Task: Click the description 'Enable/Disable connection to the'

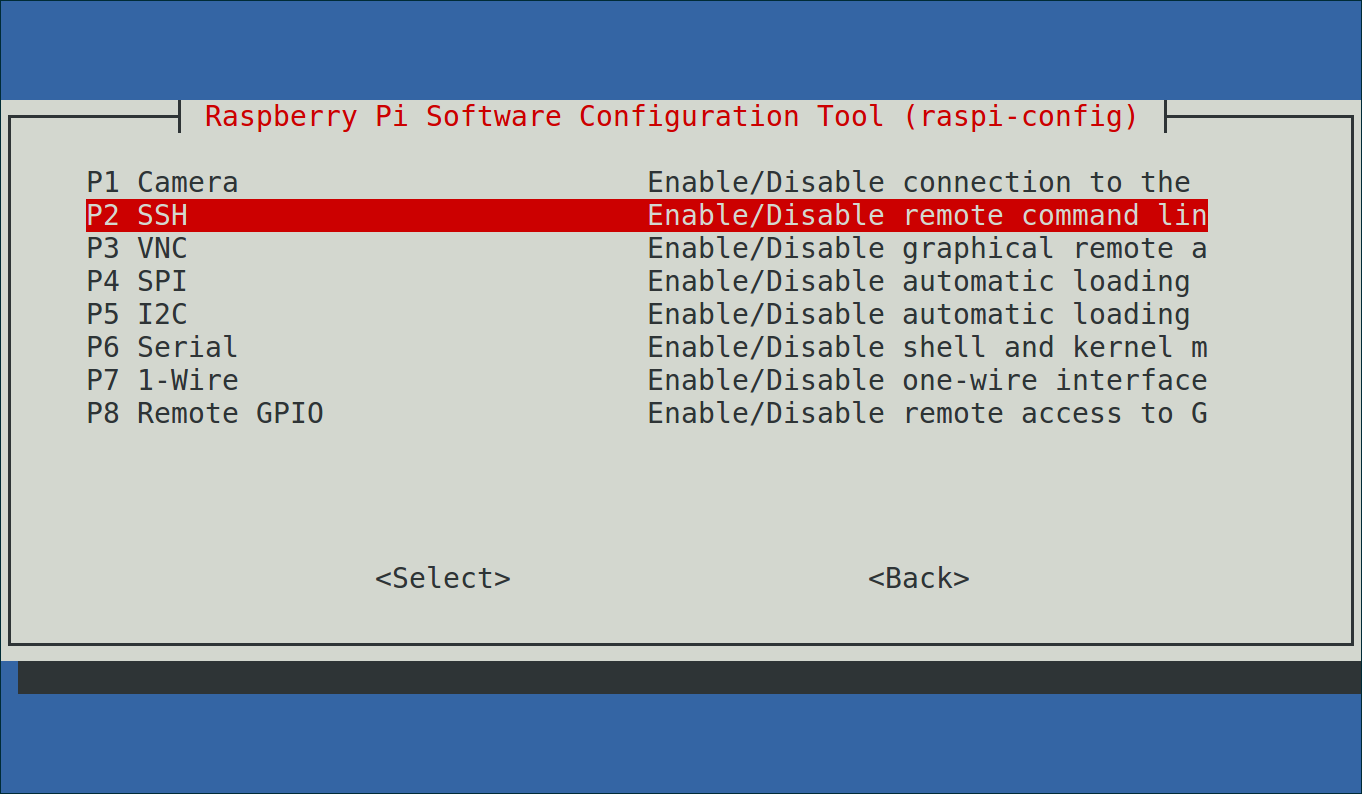Action: 919,182
